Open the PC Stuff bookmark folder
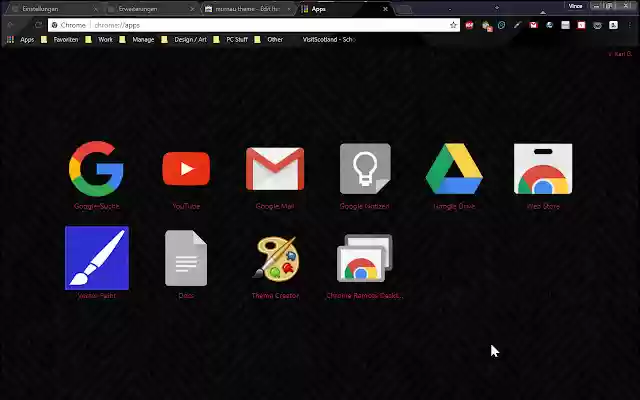640x400 pixels. click(x=231, y=40)
